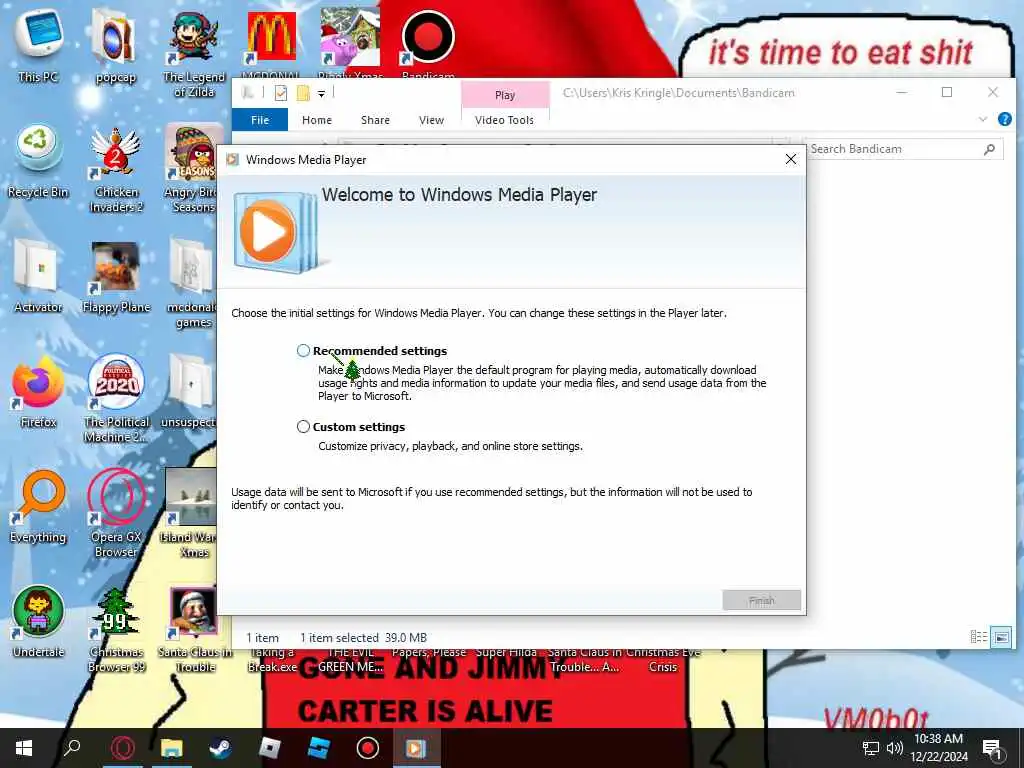Click the Properties checkmark quick access icon

coord(281,93)
